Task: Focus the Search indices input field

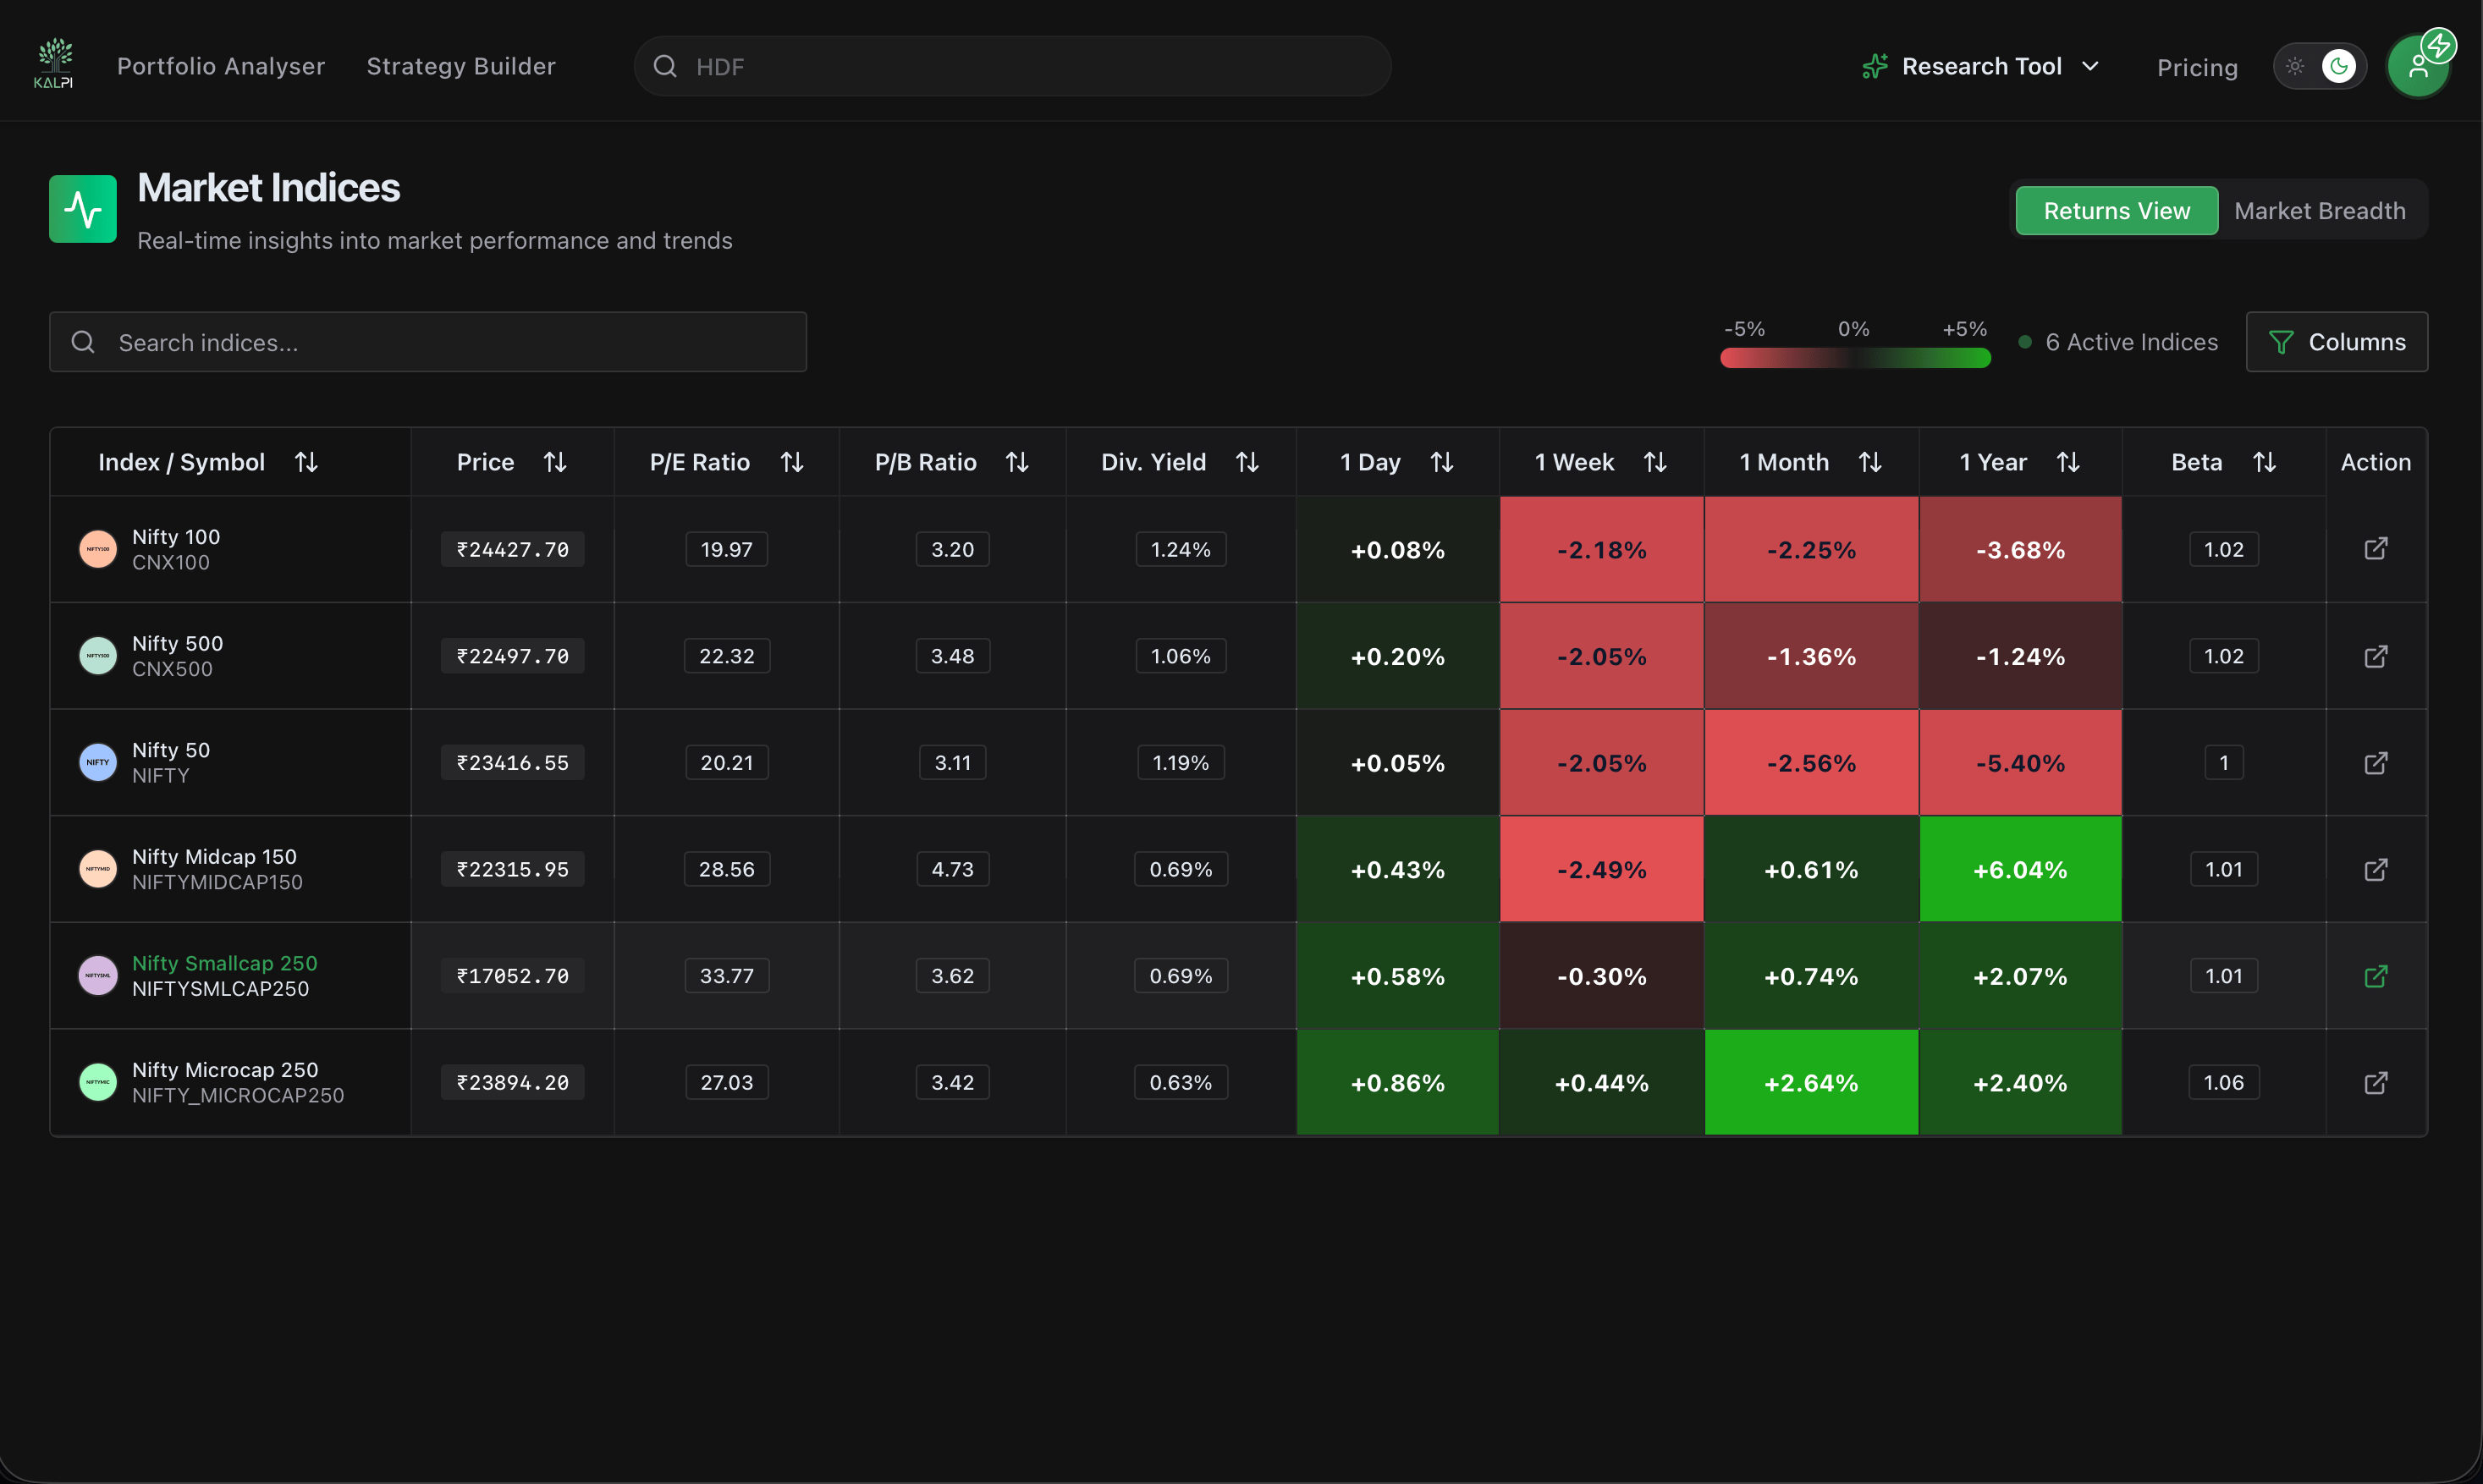Action: [428, 342]
